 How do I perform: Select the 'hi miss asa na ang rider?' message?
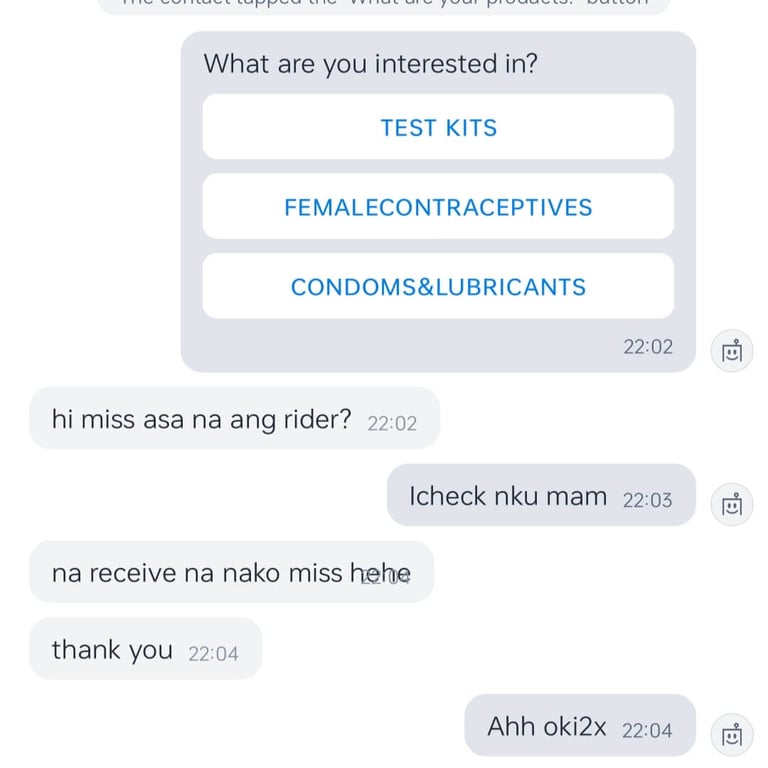tap(201, 419)
